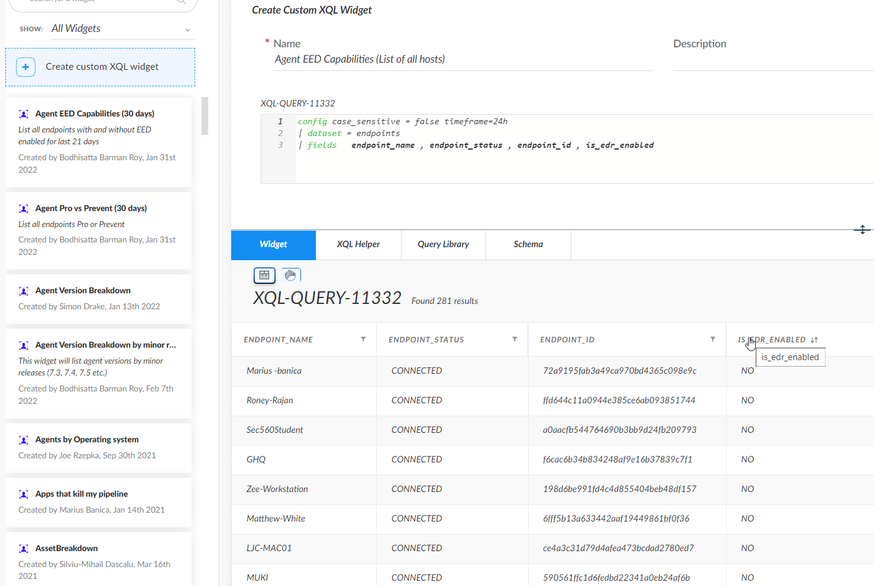The image size is (874, 586).
Task: Open the XQL Helper tab
Action: click(x=358, y=244)
